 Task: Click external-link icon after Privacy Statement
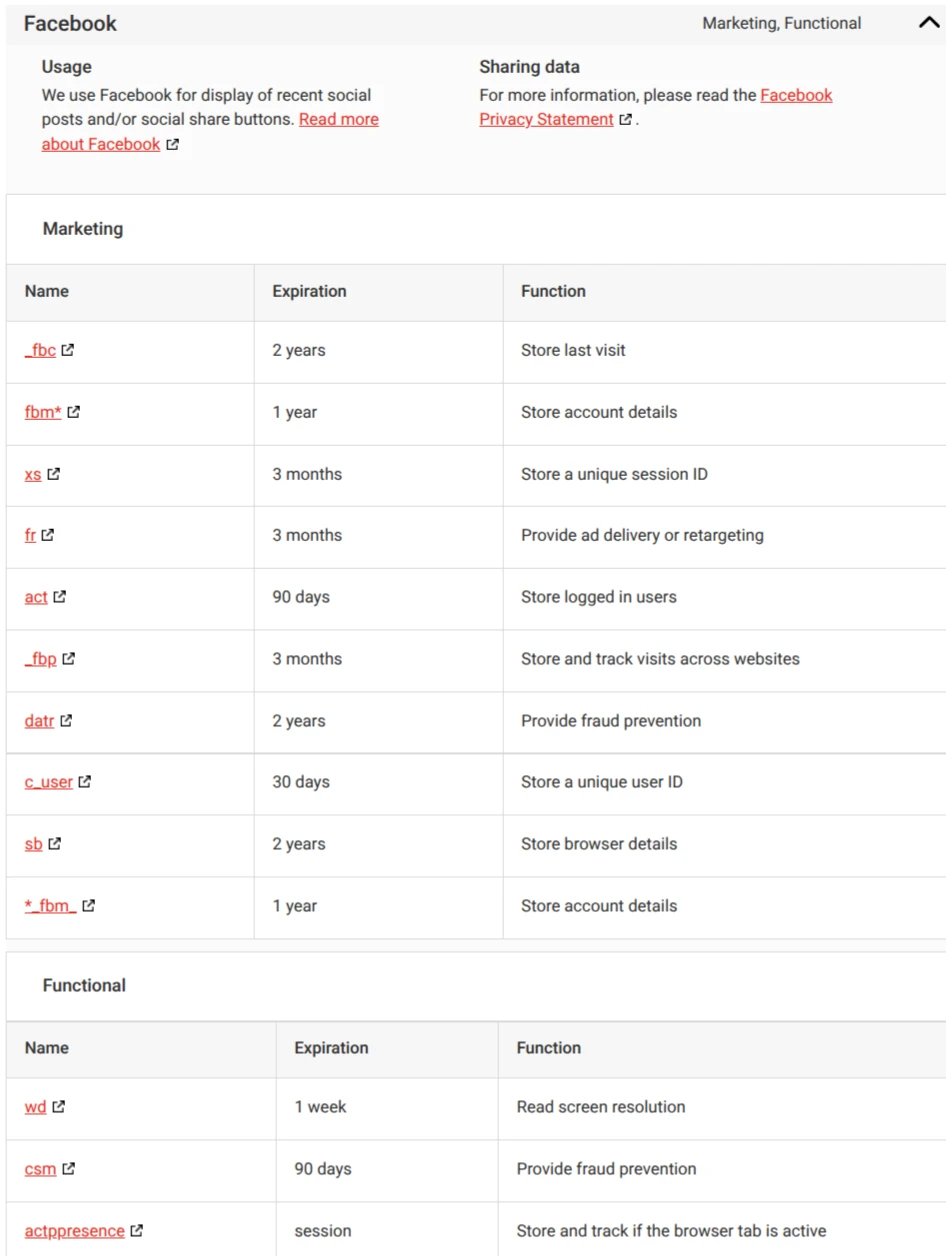[625, 119]
